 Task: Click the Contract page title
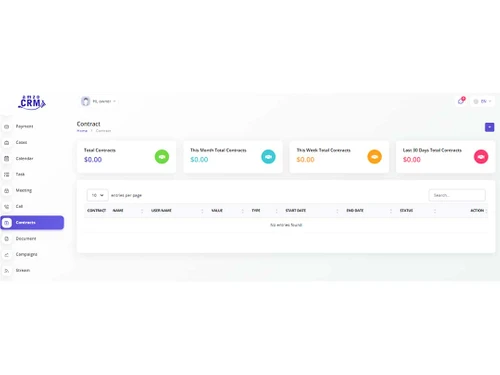pos(88,124)
